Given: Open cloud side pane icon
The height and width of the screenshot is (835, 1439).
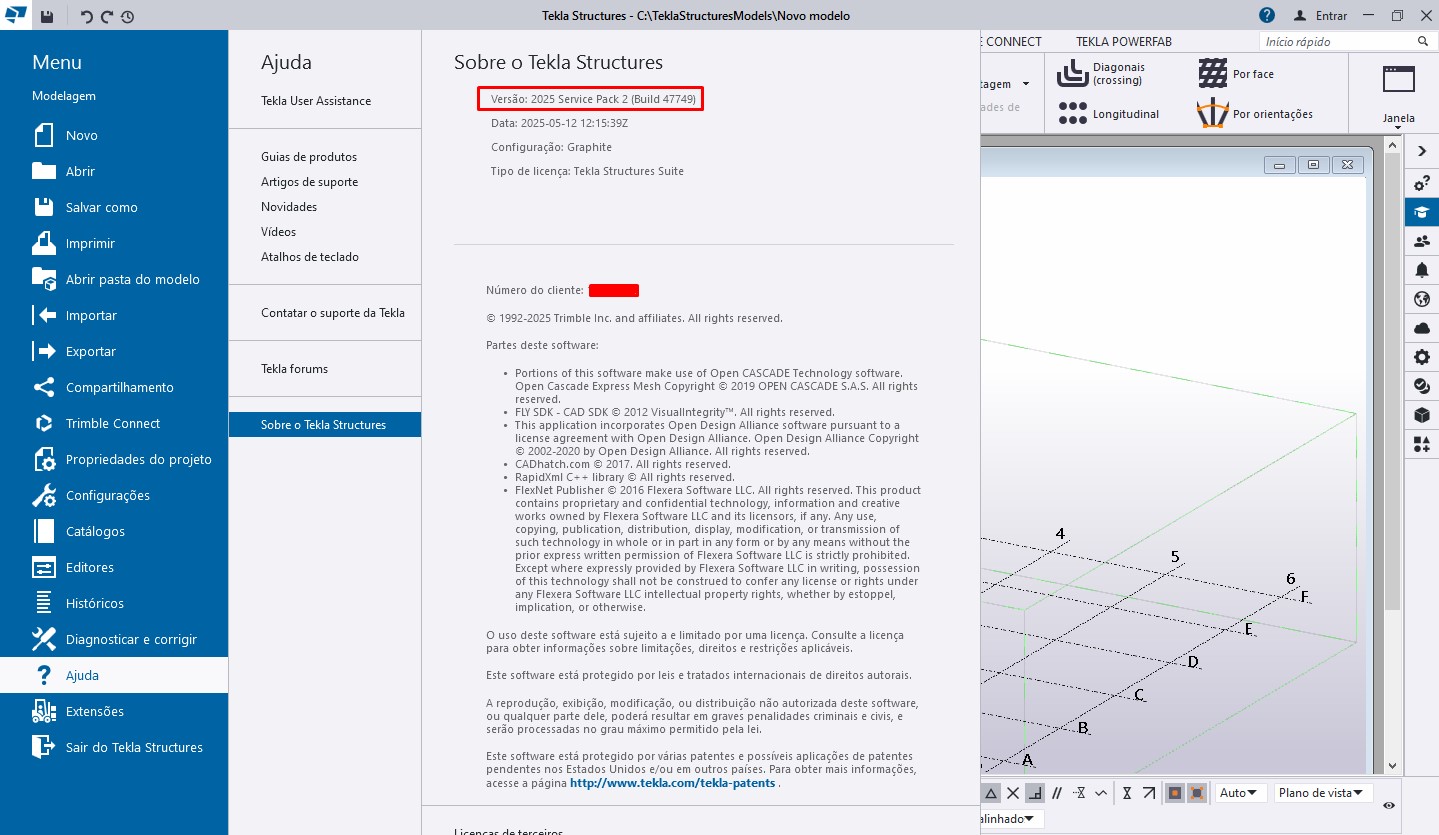Looking at the screenshot, I should pos(1422,328).
